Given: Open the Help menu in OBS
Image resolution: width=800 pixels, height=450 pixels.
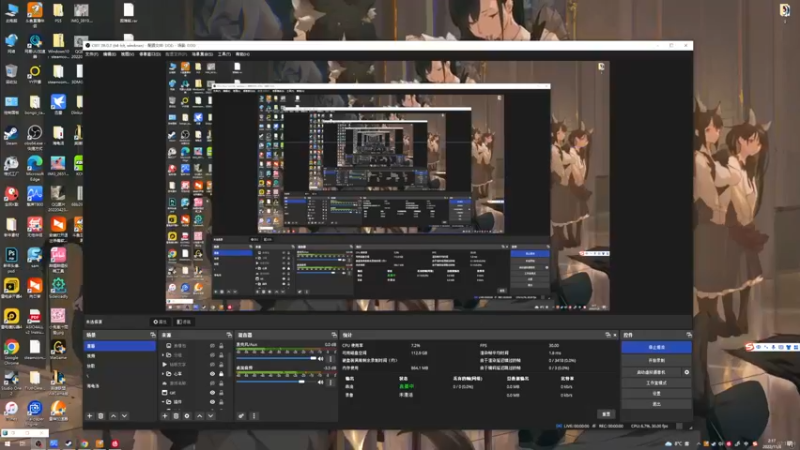Looking at the screenshot, I should pos(242,54).
